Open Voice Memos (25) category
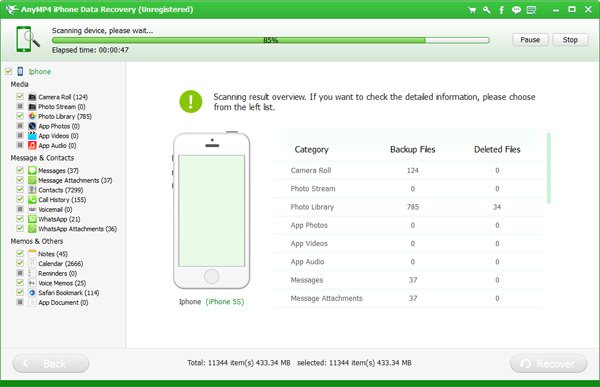The height and width of the screenshot is (387, 600). [62, 283]
